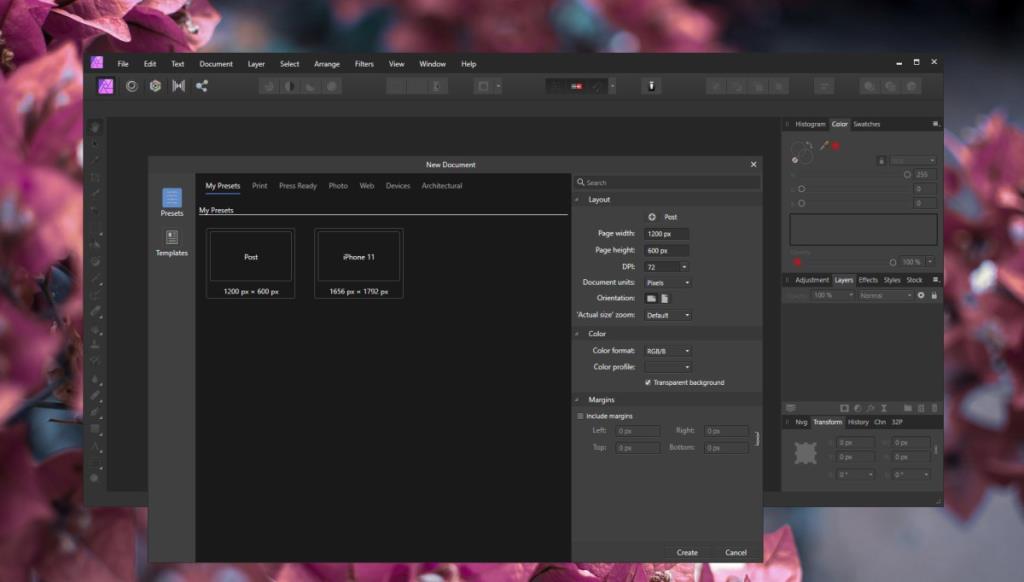
Task: Set portrait orientation
Action: (x=666, y=298)
